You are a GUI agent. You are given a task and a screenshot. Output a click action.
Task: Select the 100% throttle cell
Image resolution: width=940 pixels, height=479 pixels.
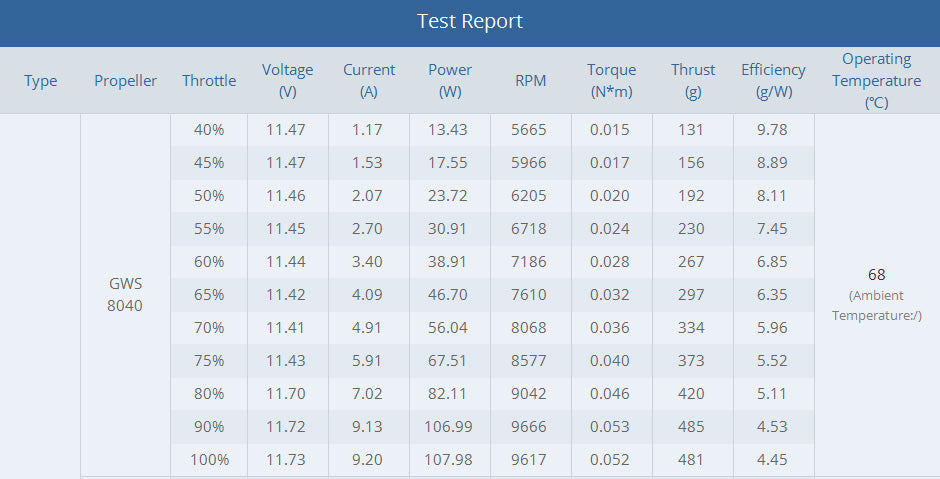coord(209,460)
